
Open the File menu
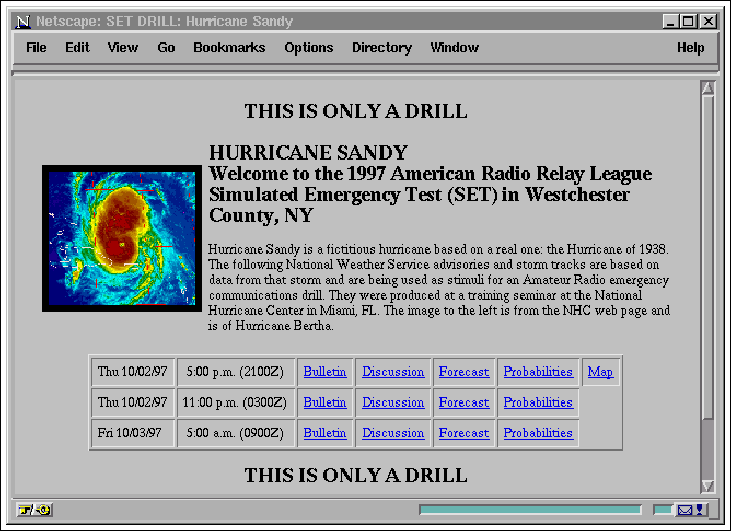tap(36, 48)
